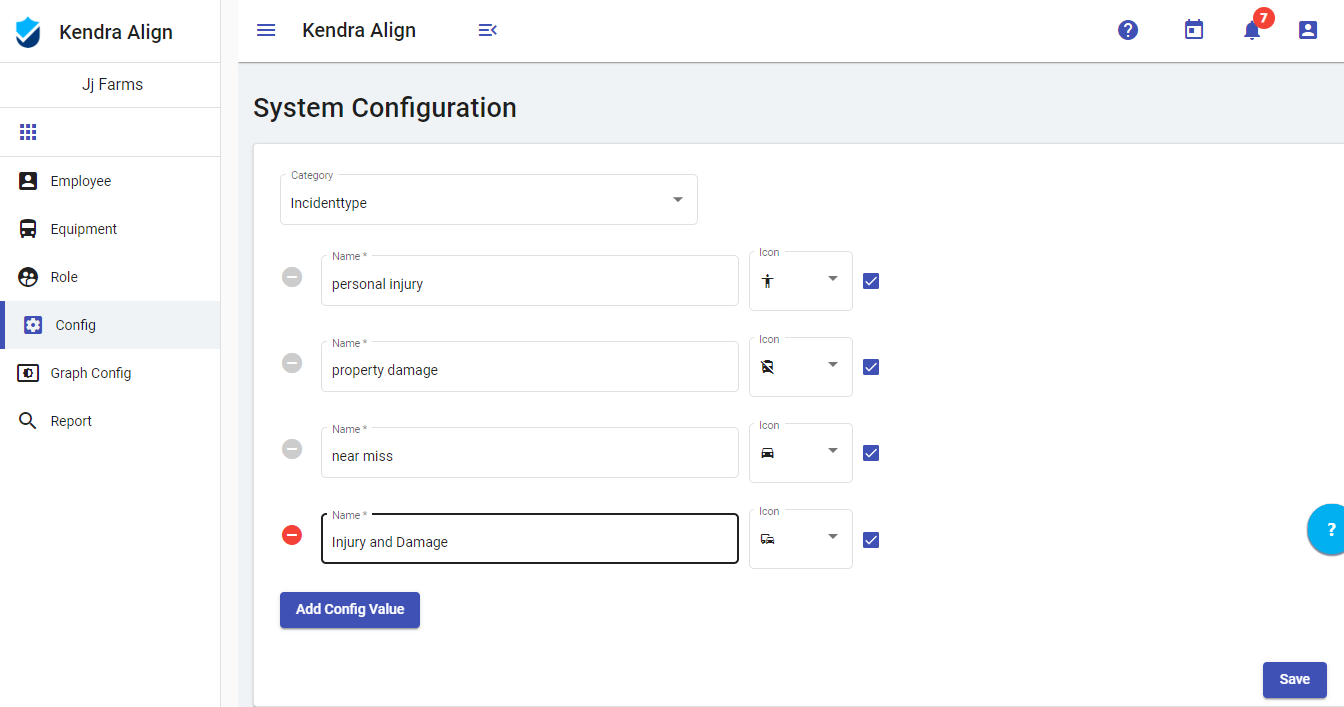Open the calendar icon in header
Viewport: 1344px width, 707px height.
coord(1193,30)
